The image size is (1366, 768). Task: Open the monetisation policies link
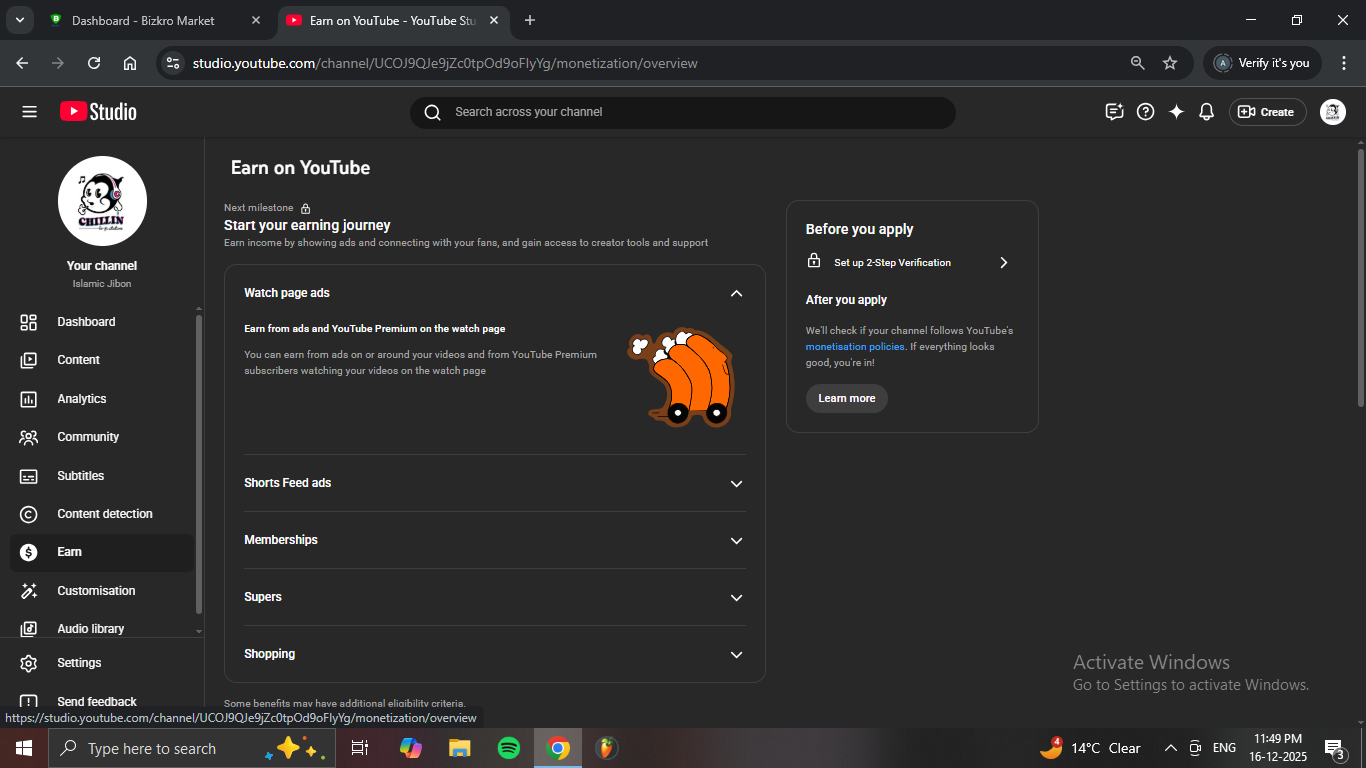click(x=854, y=347)
